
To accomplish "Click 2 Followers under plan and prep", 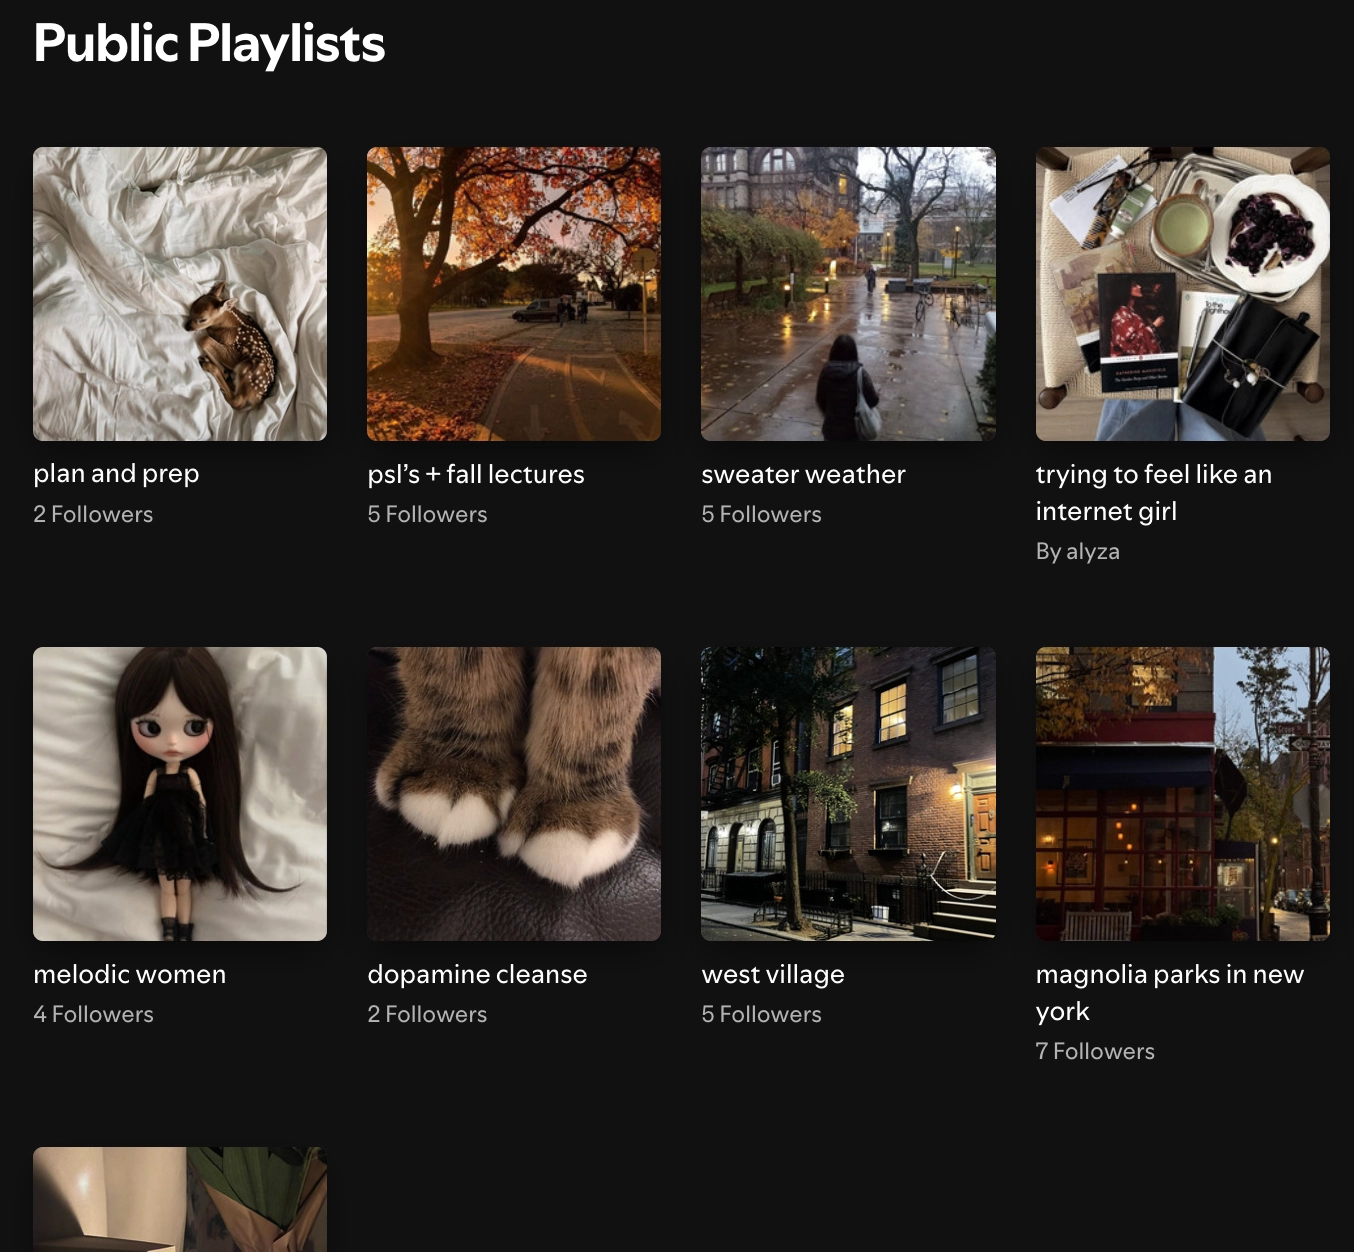I will [x=93, y=514].
